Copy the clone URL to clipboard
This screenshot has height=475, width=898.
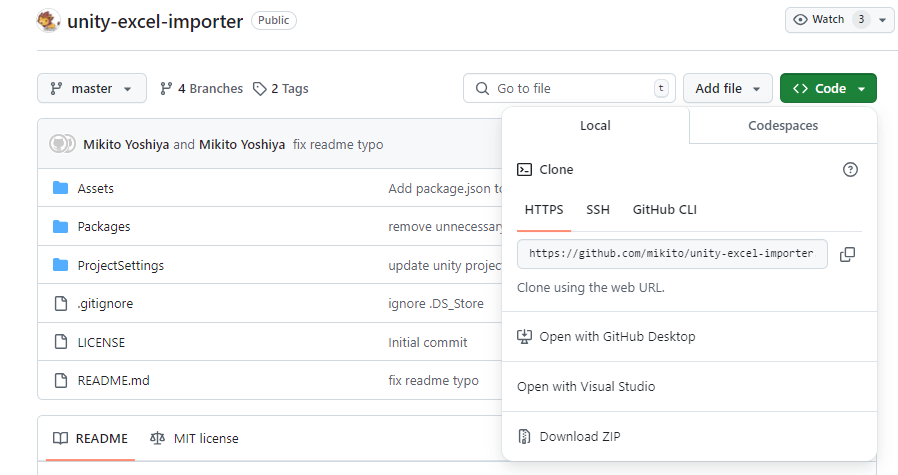[x=847, y=254]
